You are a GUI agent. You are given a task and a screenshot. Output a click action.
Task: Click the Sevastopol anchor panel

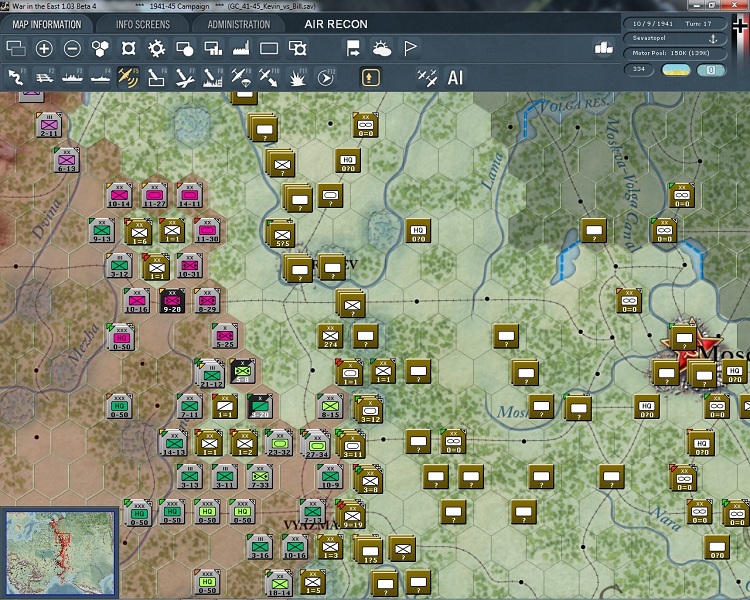(x=675, y=38)
